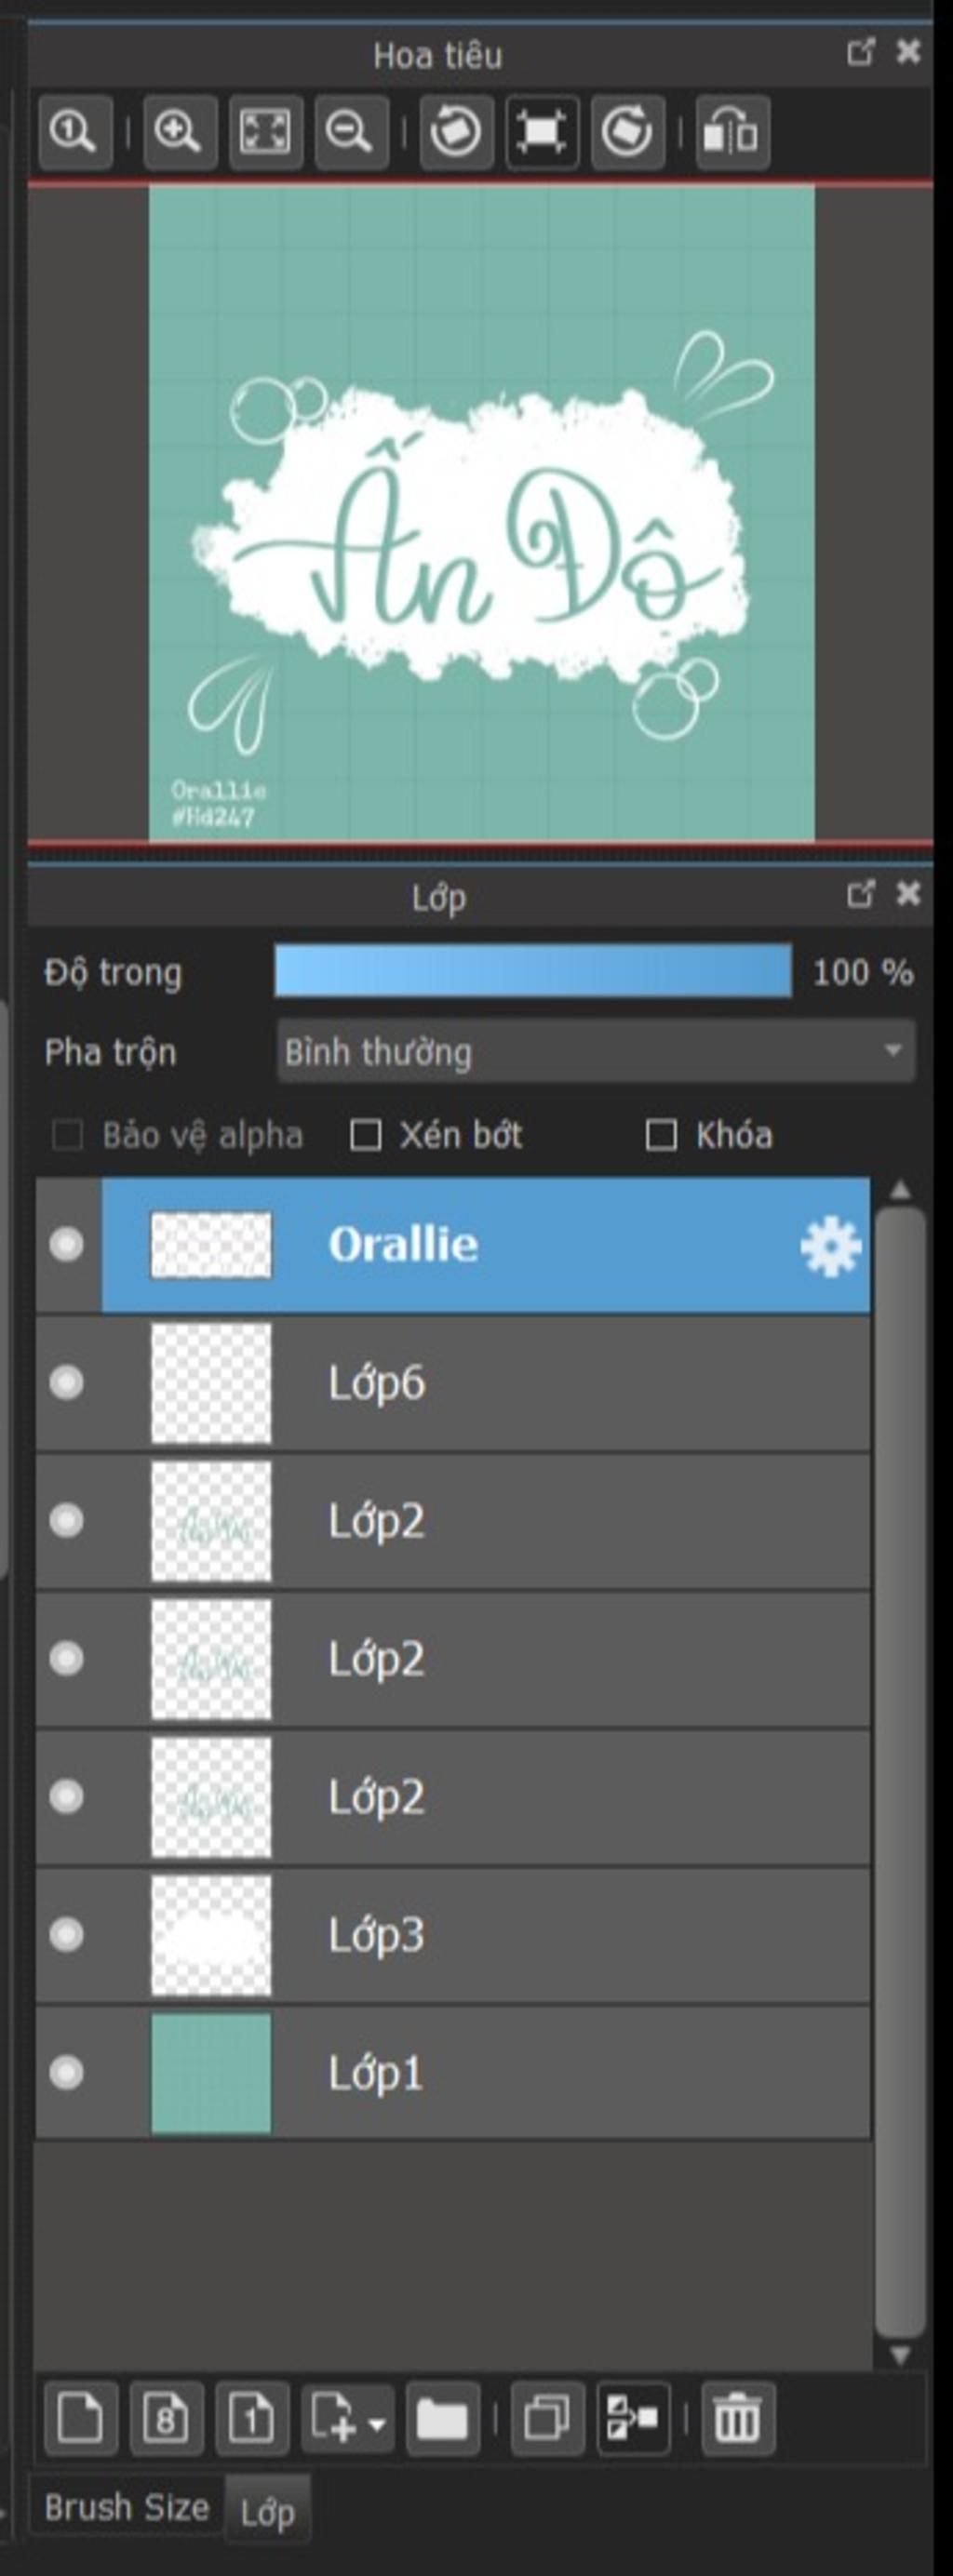Add a new layer folder
The image size is (953, 2576).
click(x=442, y=2419)
